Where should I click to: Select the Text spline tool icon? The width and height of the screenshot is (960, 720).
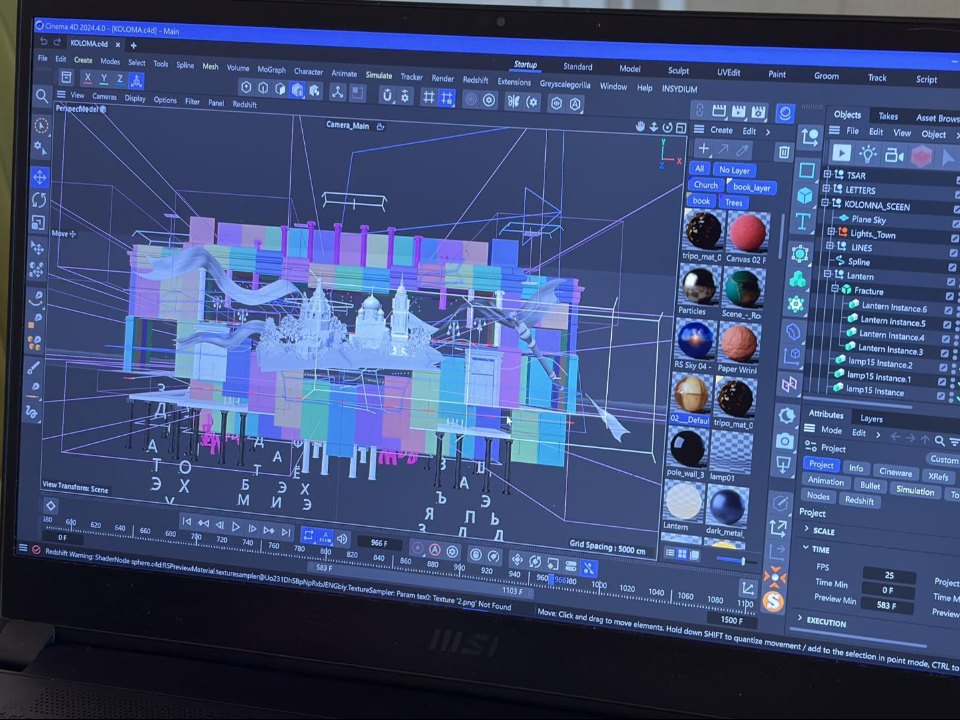pyautogui.click(x=803, y=222)
